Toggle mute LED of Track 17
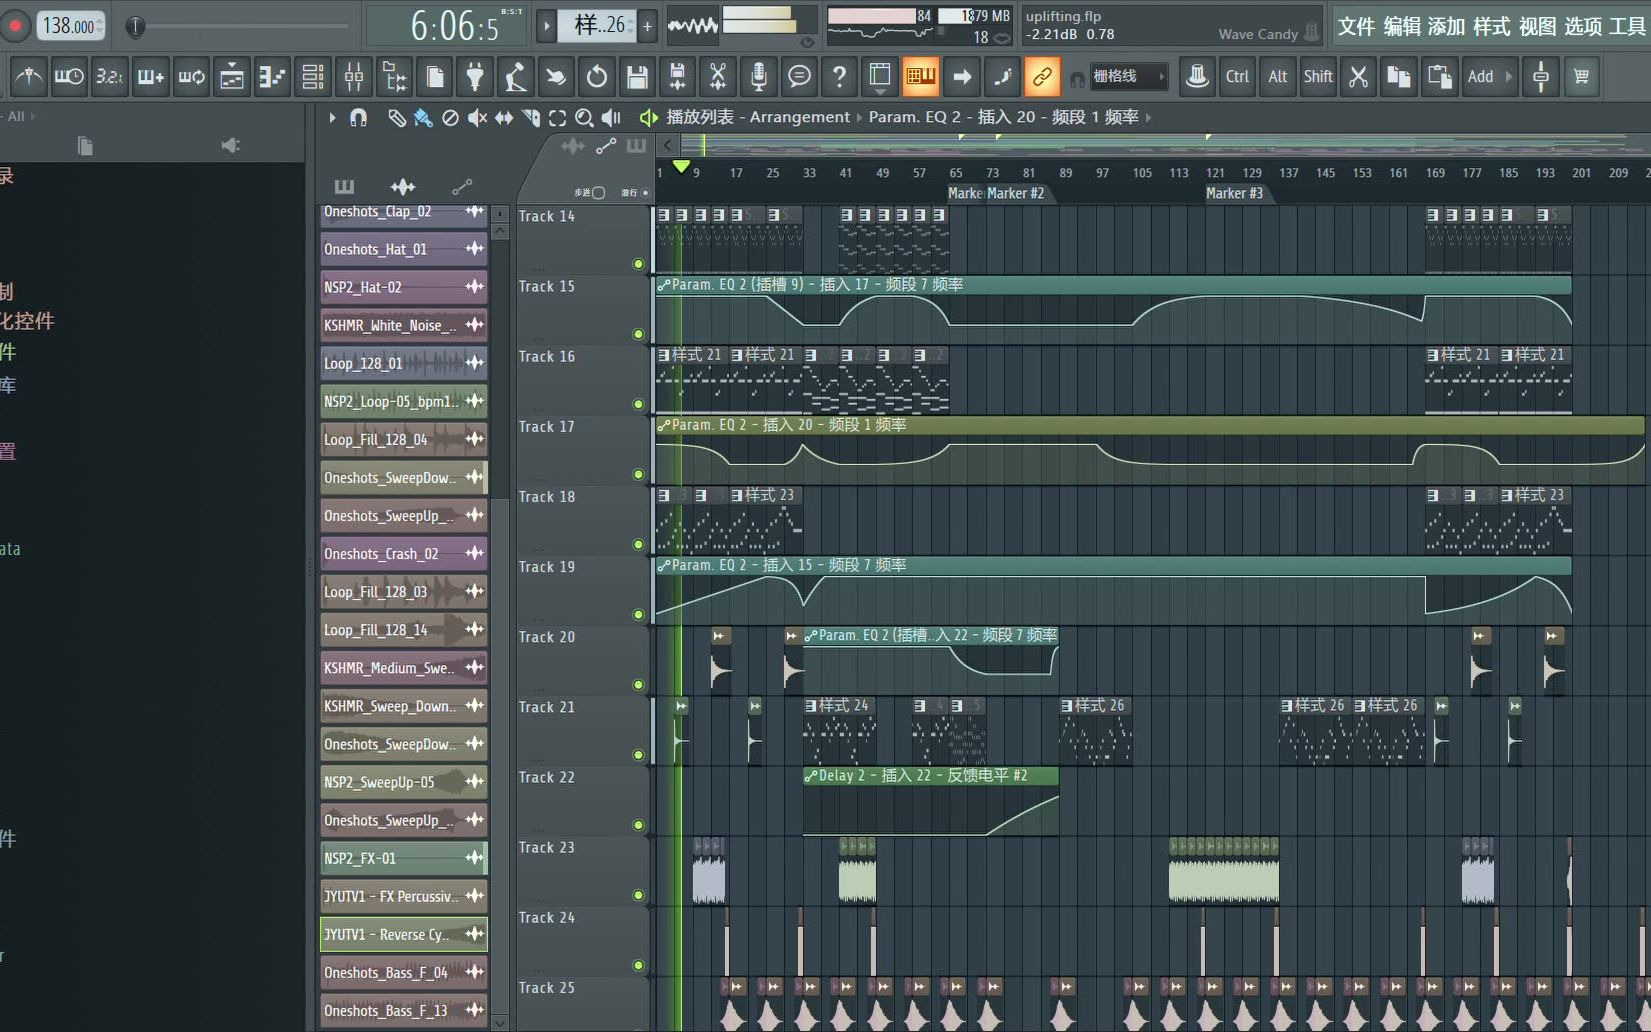Image resolution: width=1651 pixels, height=1032 pixels. coord(638,475)
